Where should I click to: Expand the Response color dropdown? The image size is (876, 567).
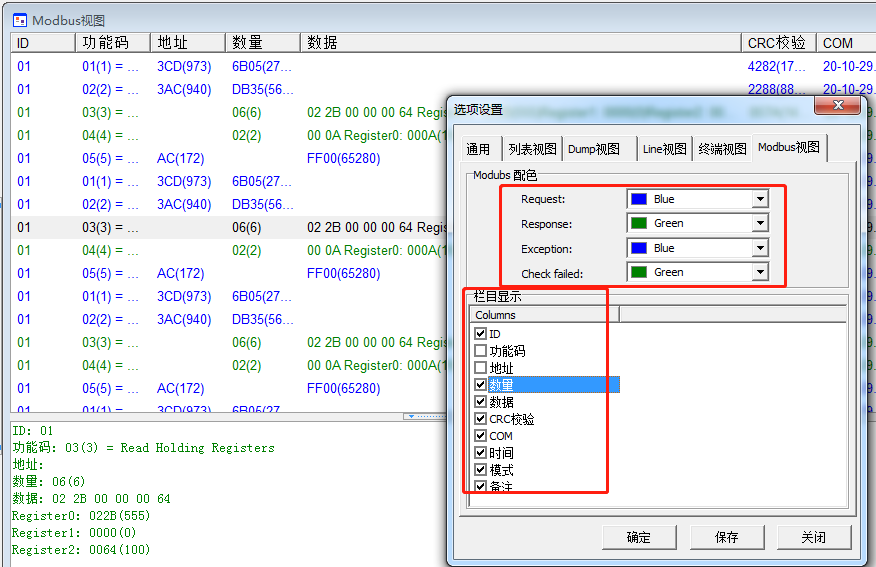coord(760,223)
